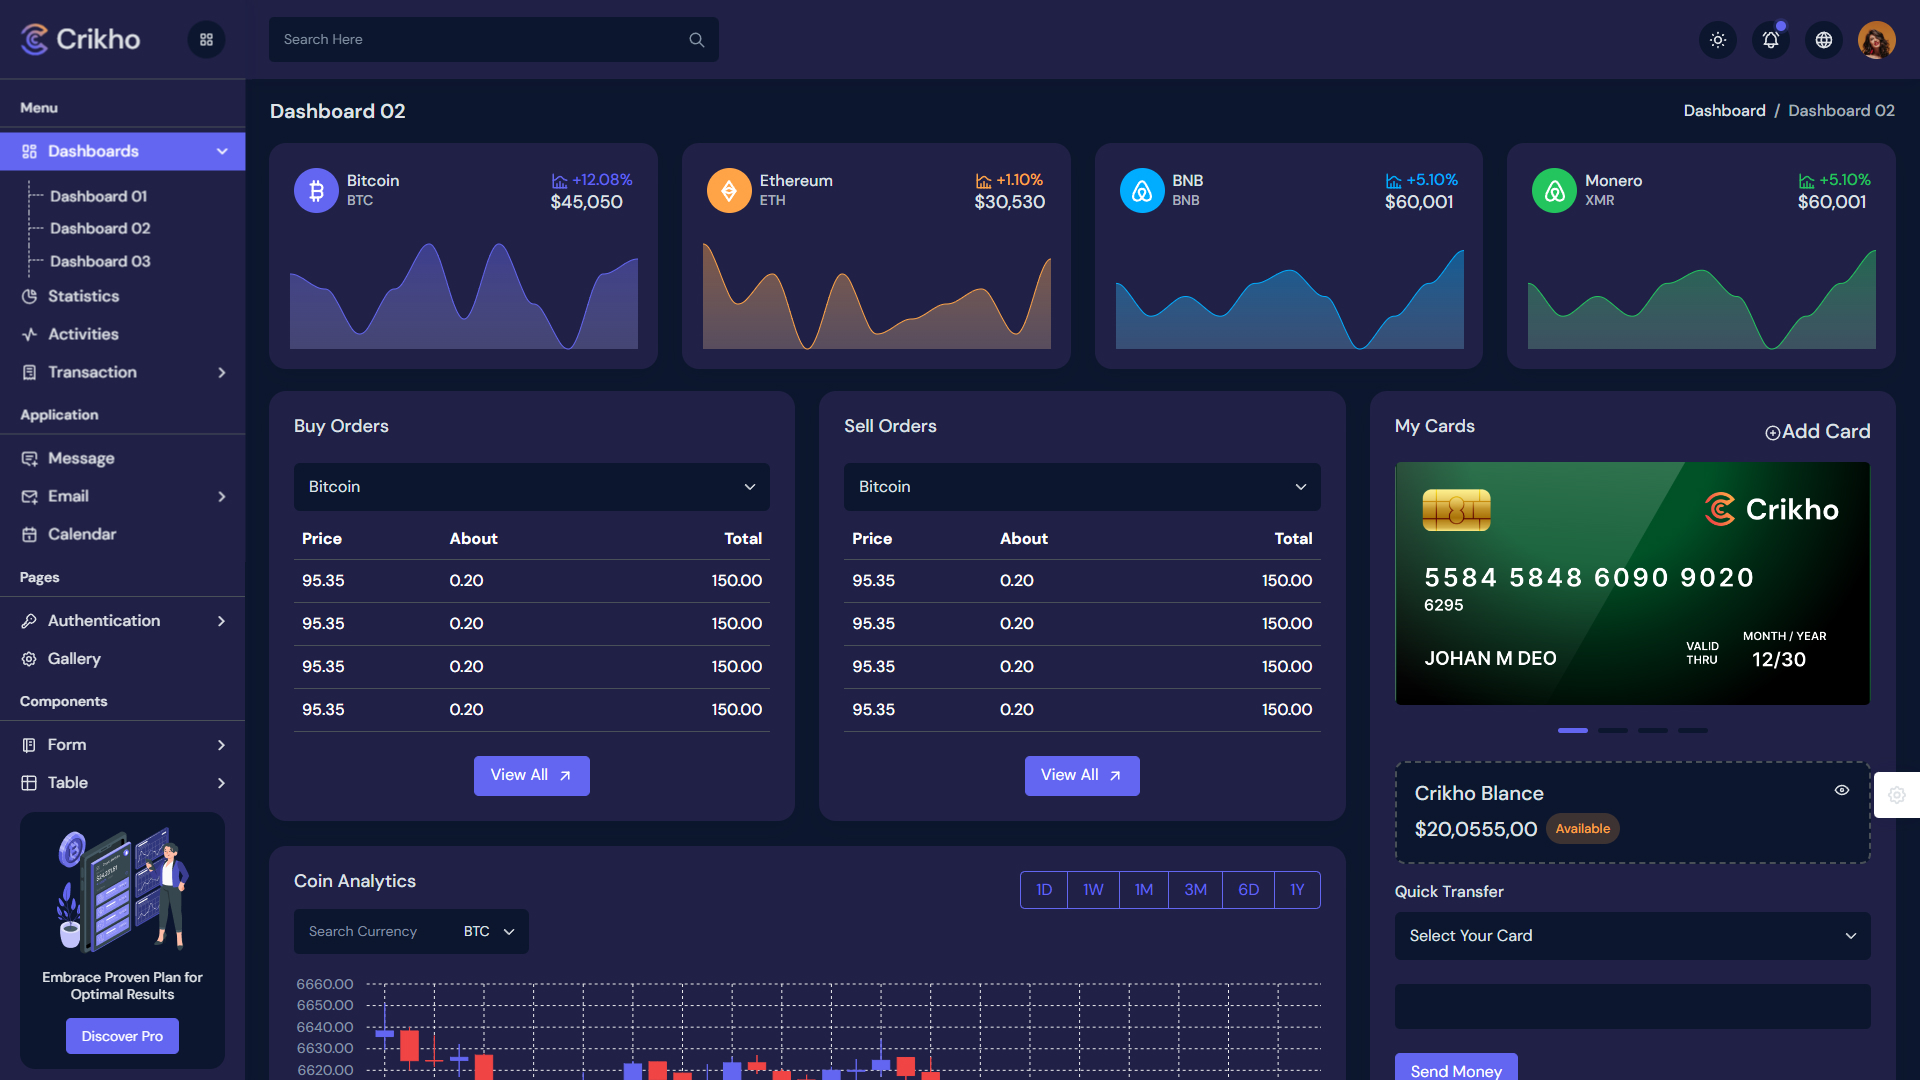Screen dimensions: 1920x1080
Task: Navigate to Dashboard via the breadcrumb
Action: 1724,110
